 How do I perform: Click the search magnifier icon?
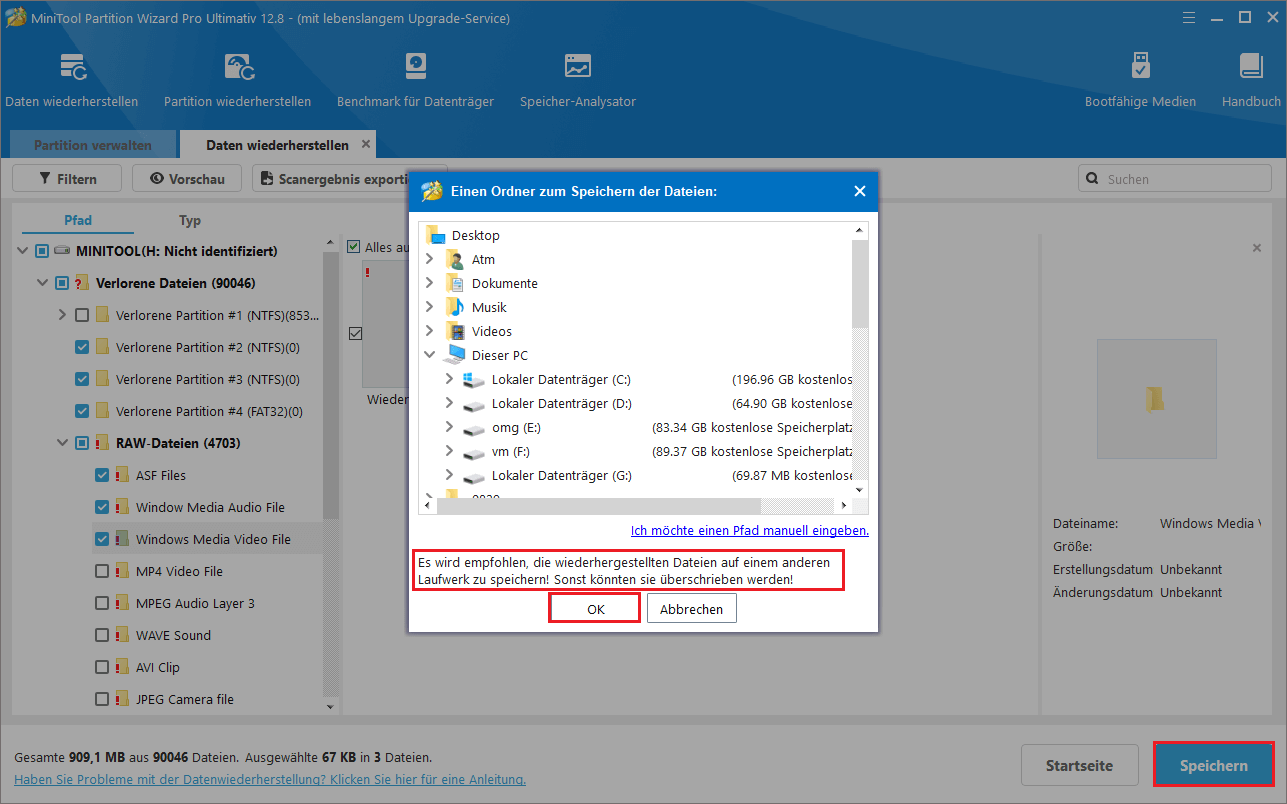pyautogui.click(x=1092, y=179)
